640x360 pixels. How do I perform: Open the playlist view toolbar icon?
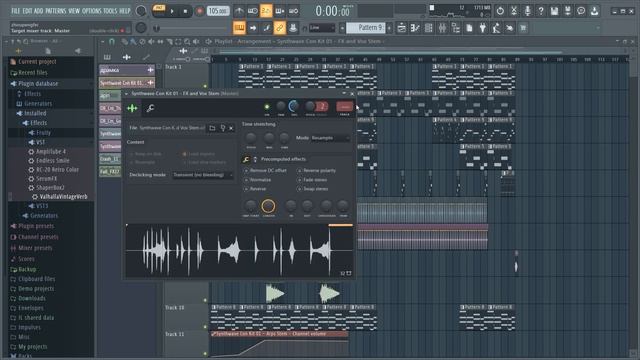point(402,28)
